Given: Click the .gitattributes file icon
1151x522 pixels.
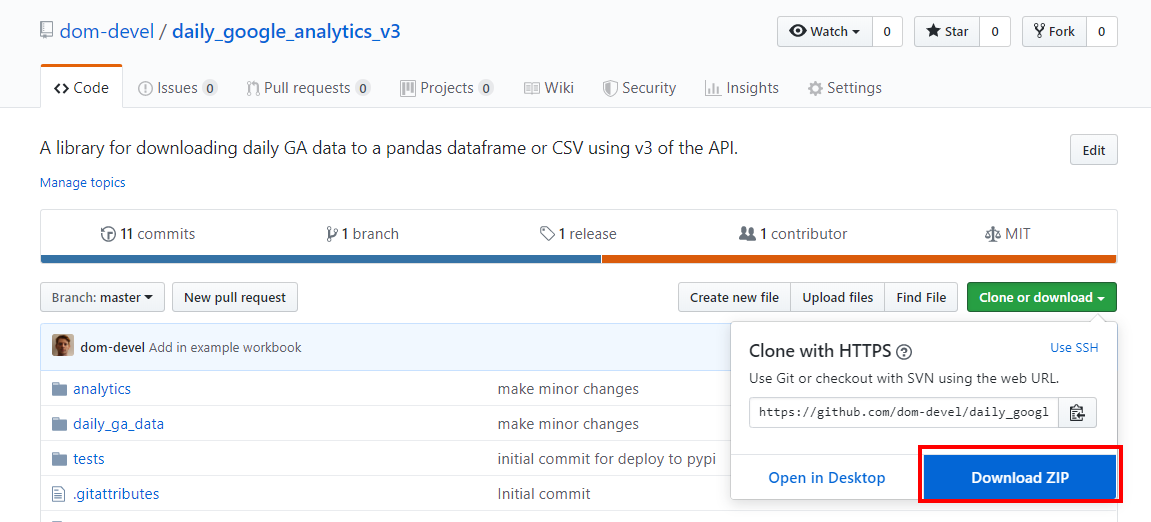Looking at the screenshot, I should [59, 494].
